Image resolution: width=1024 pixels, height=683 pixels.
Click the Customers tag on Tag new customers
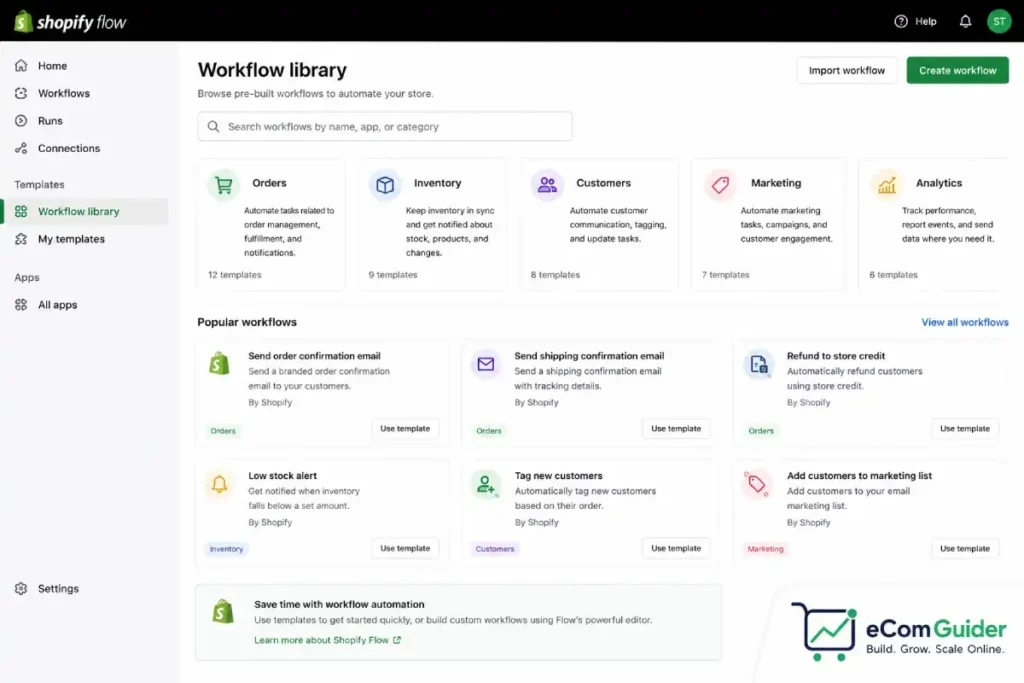point(495,548)
